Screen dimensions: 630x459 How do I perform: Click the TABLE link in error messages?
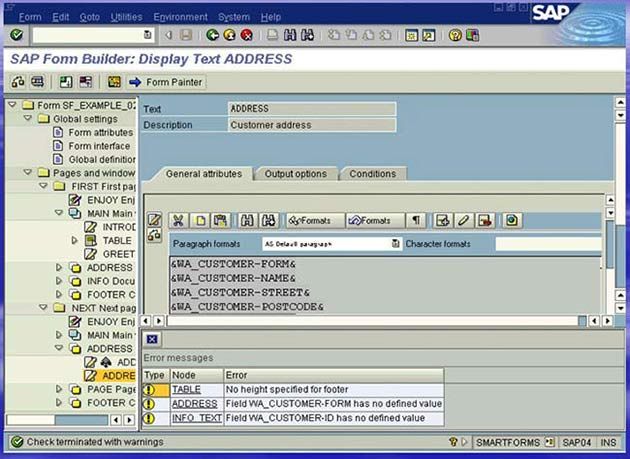(x=186, y=389)
